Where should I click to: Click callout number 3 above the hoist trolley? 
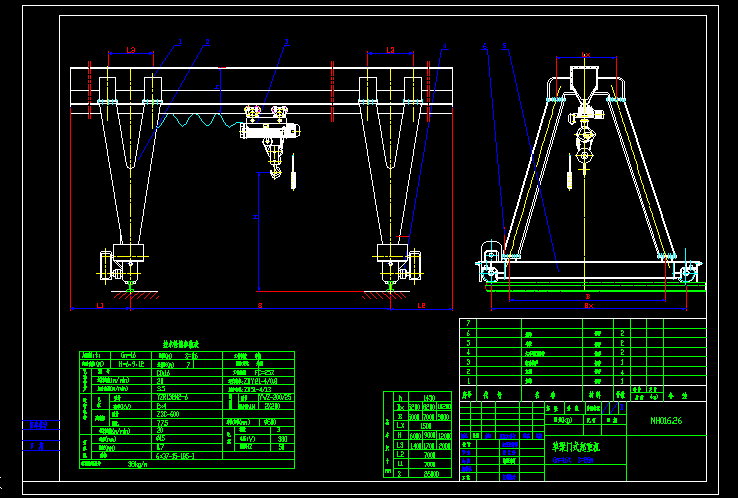[x=286, y=42]
